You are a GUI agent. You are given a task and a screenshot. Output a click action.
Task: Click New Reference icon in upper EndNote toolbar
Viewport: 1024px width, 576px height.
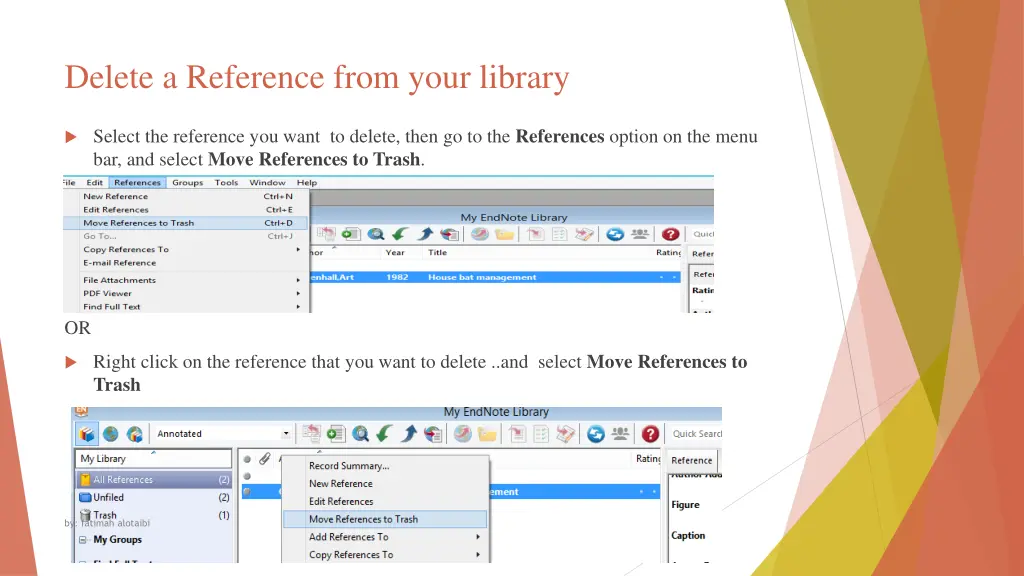point(351,234)
